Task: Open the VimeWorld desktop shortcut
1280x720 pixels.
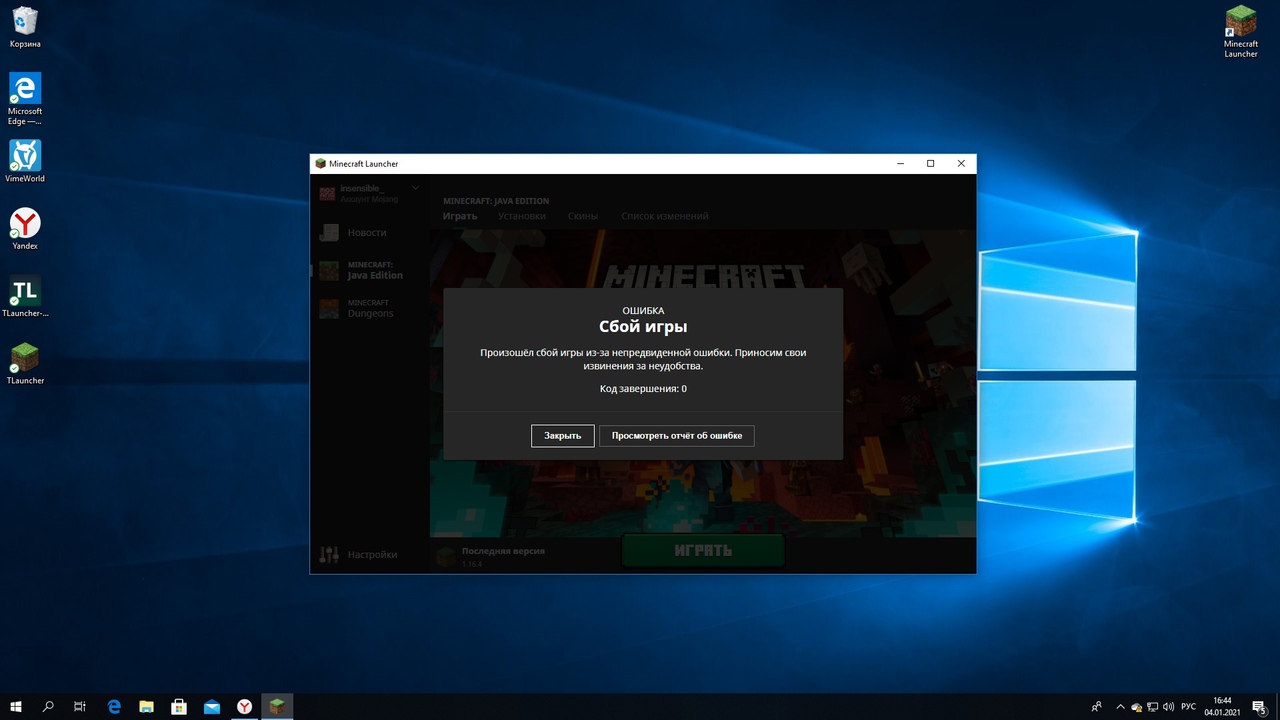Action: (x=25, y=161)
